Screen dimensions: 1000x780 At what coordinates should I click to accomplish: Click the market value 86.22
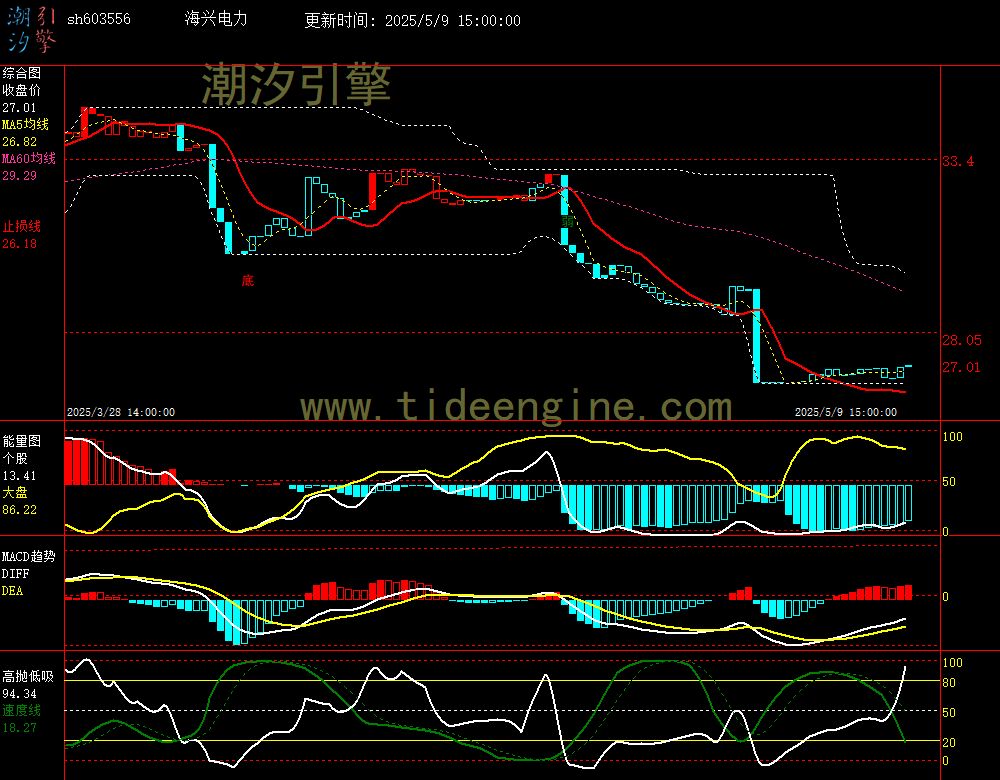[19, 510]
